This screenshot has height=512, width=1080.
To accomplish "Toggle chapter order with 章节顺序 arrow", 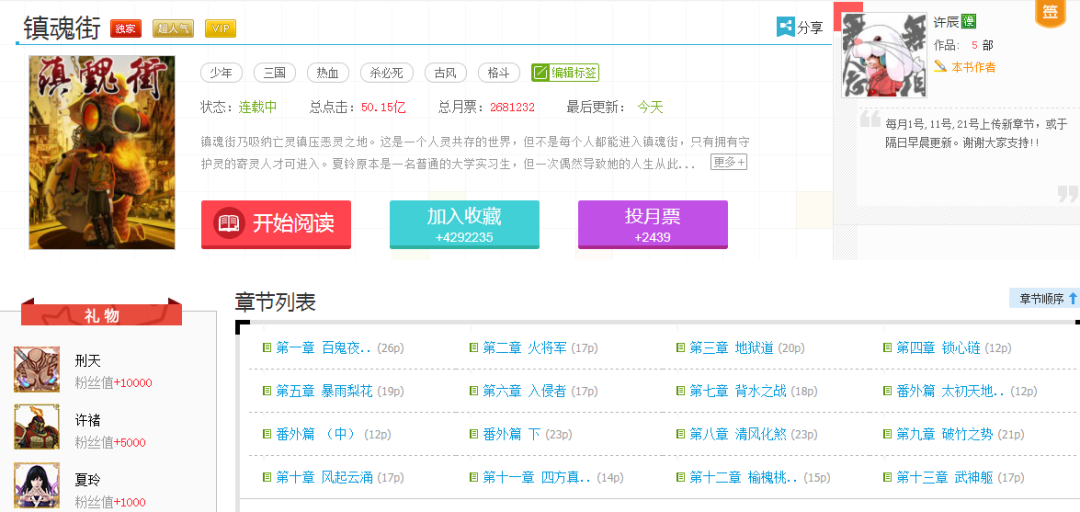I will [x=1044, y=298].
